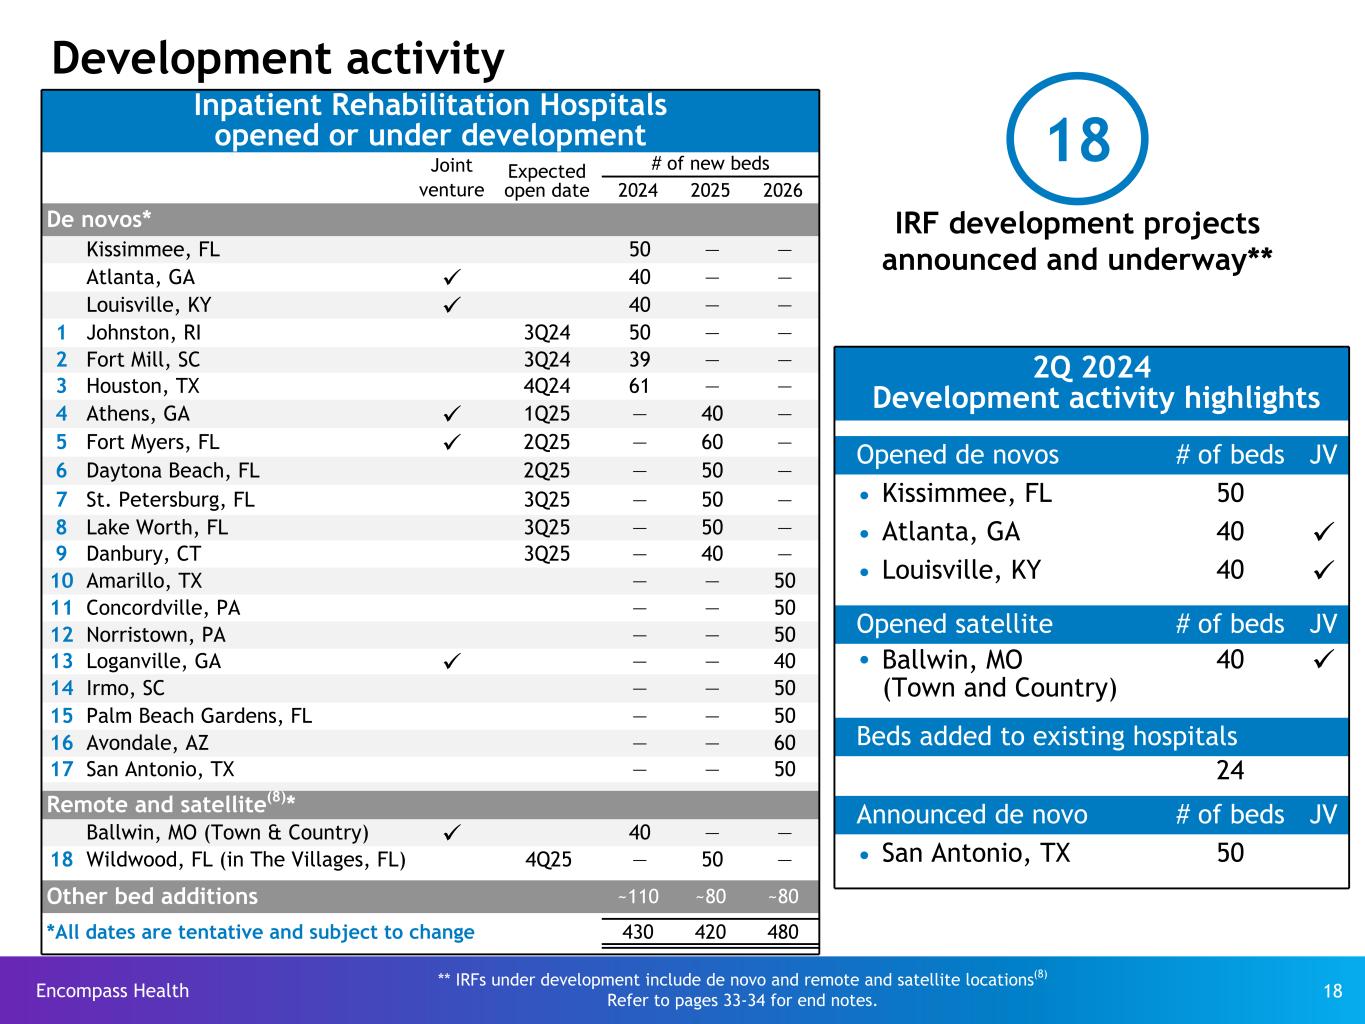Click the joint venture checkmark for Fort Myers, FL
The width and height of the screenshot is (1365, 1024).
coord(451,442)
